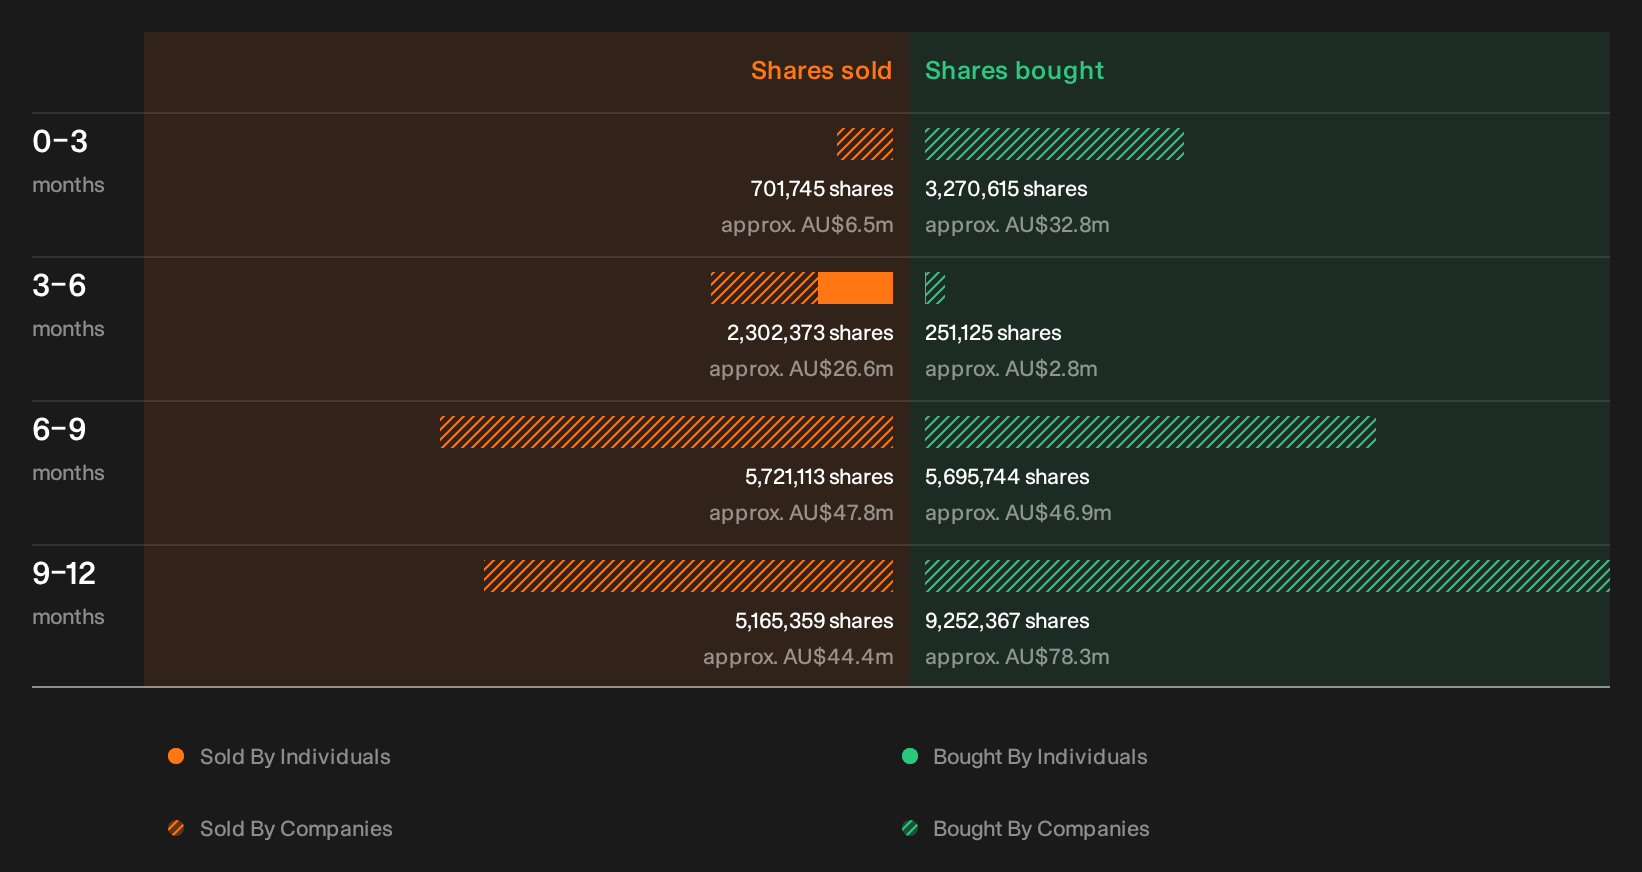The height and width of the screenshot is (872, 1642).
Task: Click the approx. AU$32.8m amount
Action: (x=1017, y=225)
